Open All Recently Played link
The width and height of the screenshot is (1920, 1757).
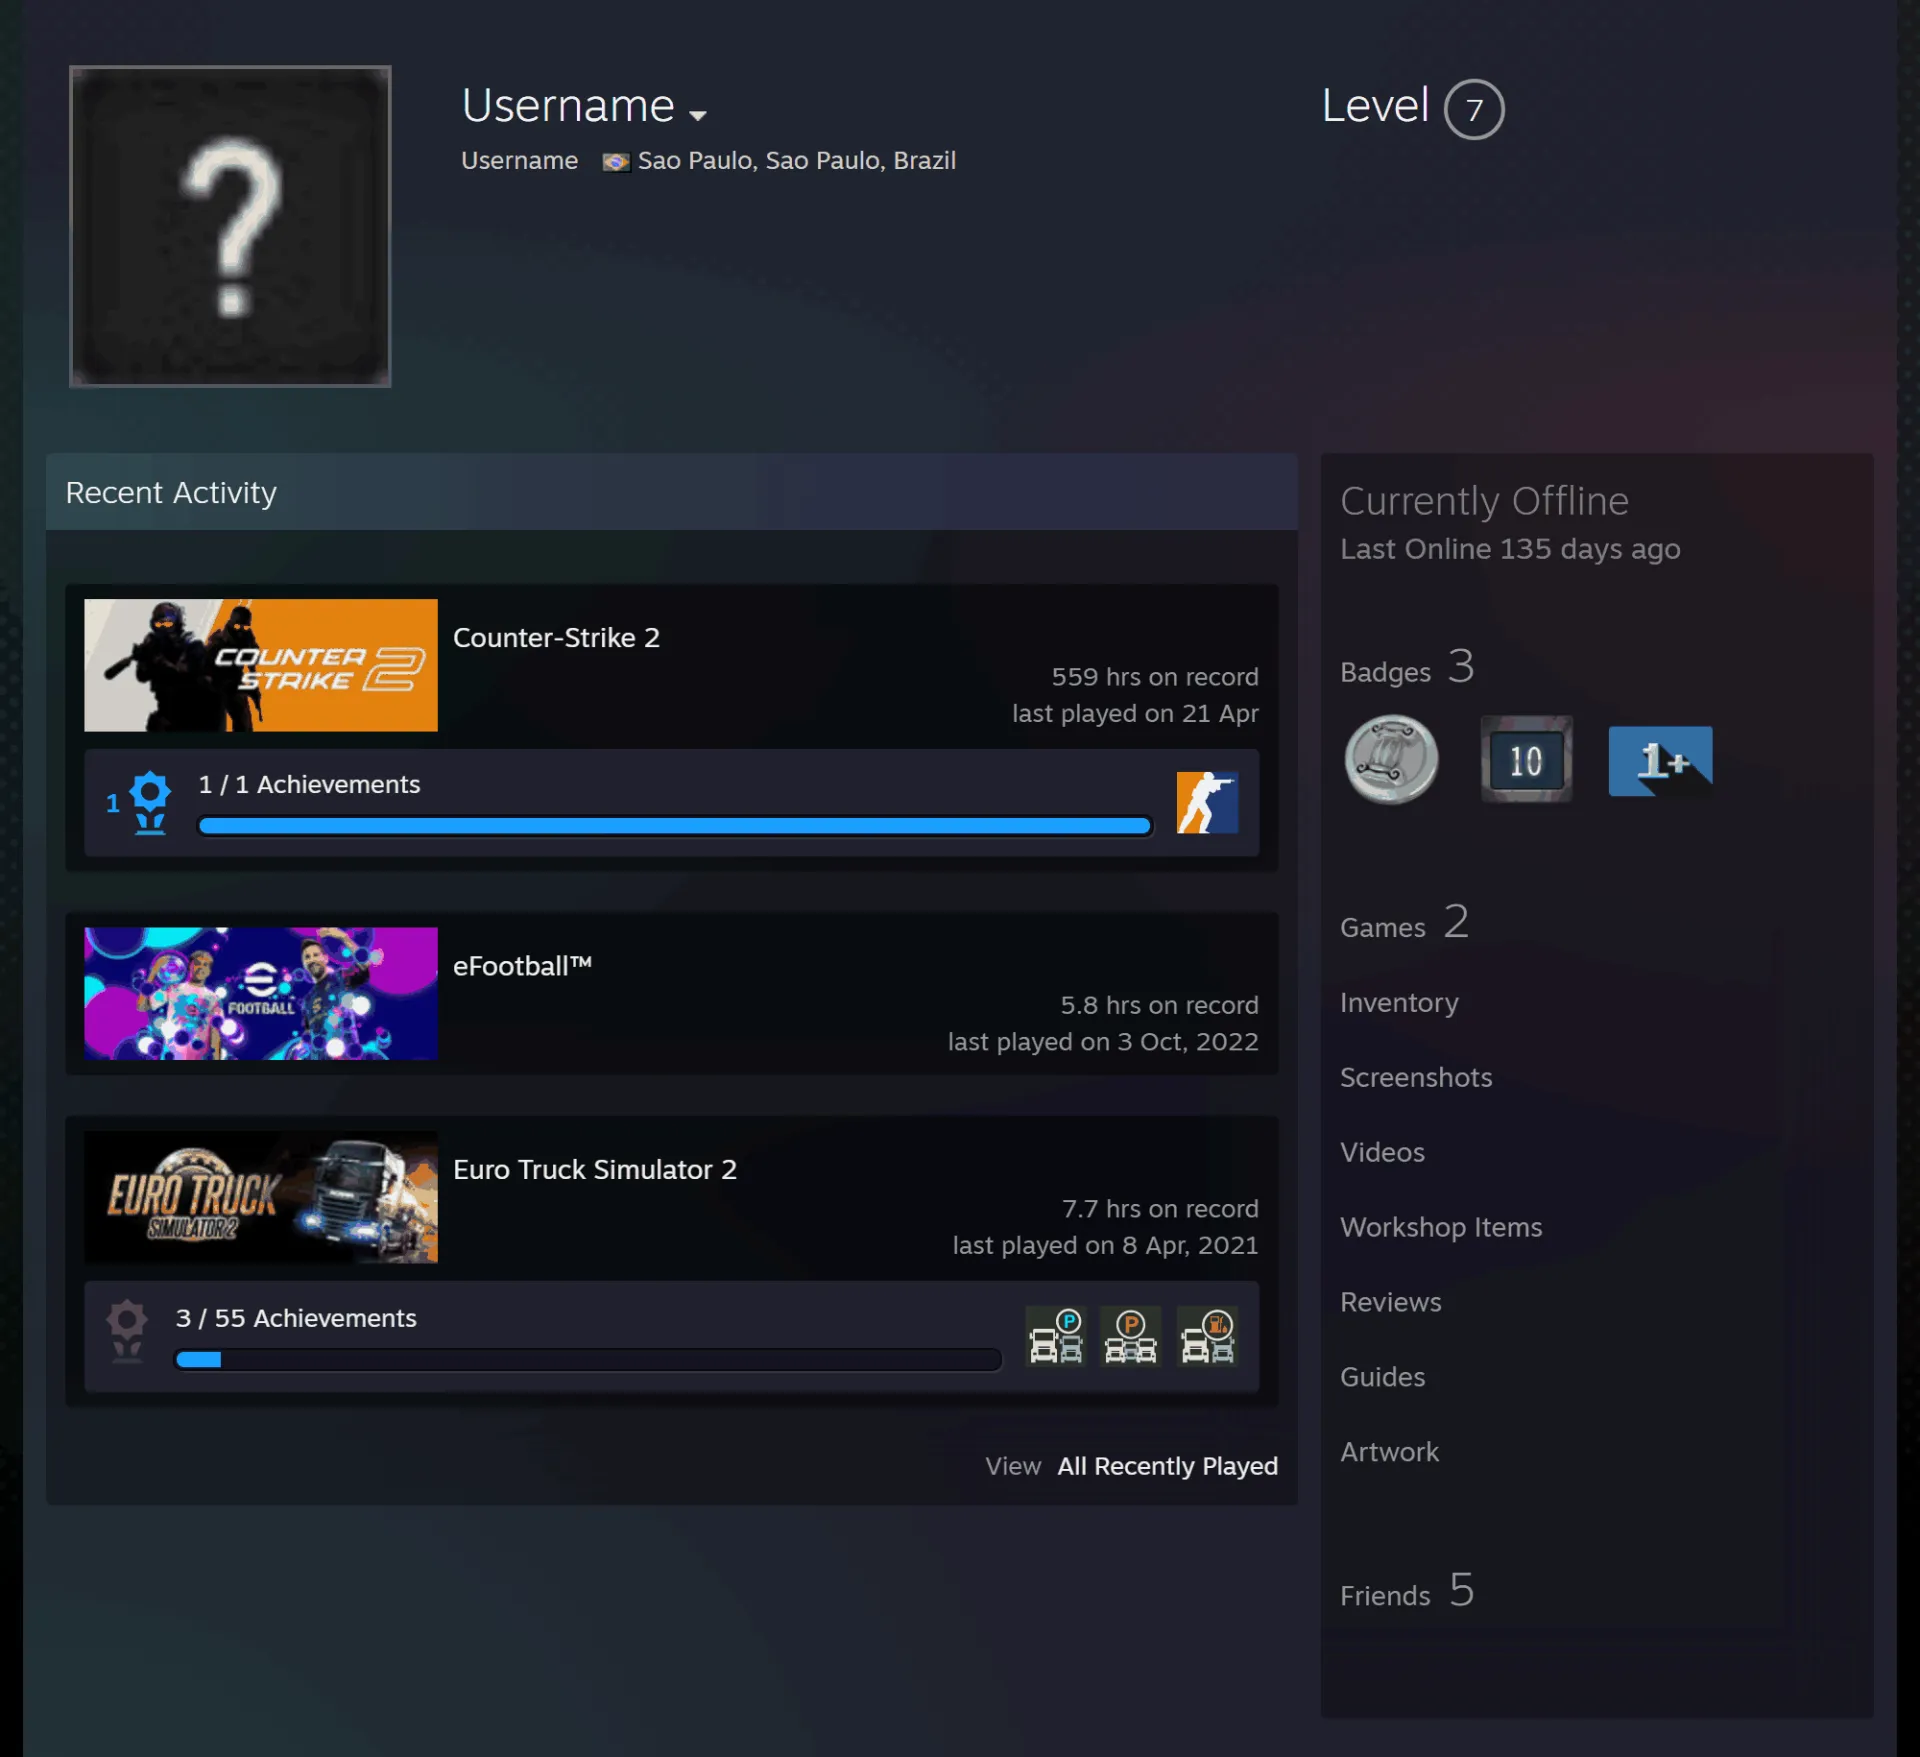pos(1168,1466)
